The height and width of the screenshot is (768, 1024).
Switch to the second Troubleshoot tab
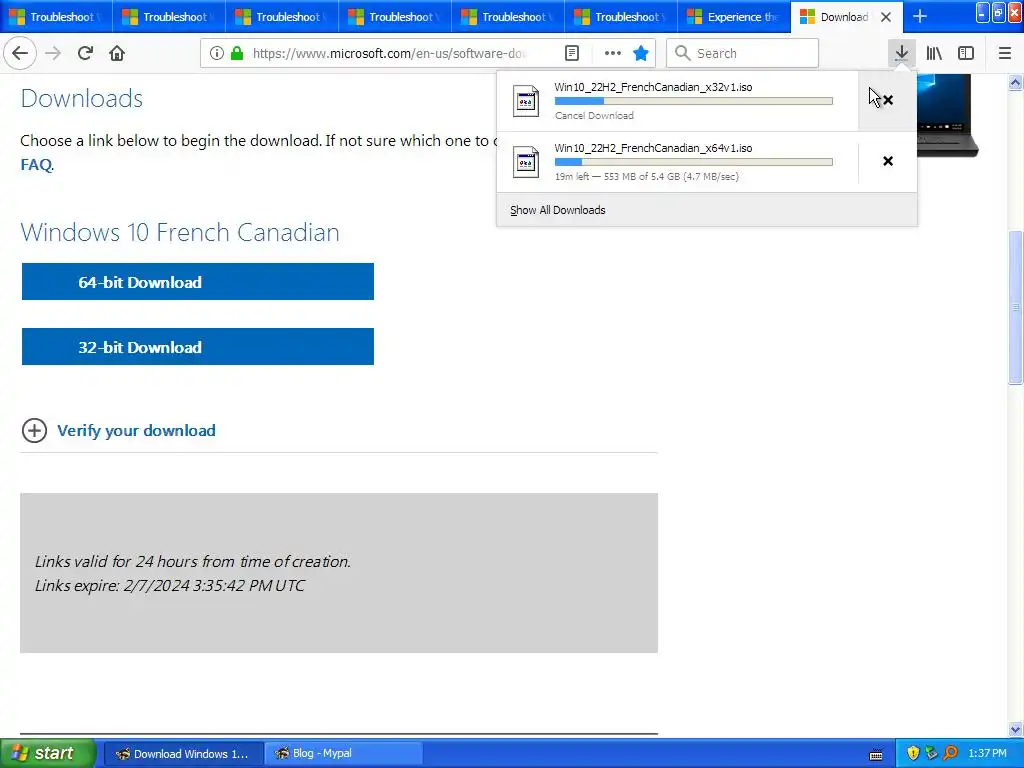pos(169,17)
